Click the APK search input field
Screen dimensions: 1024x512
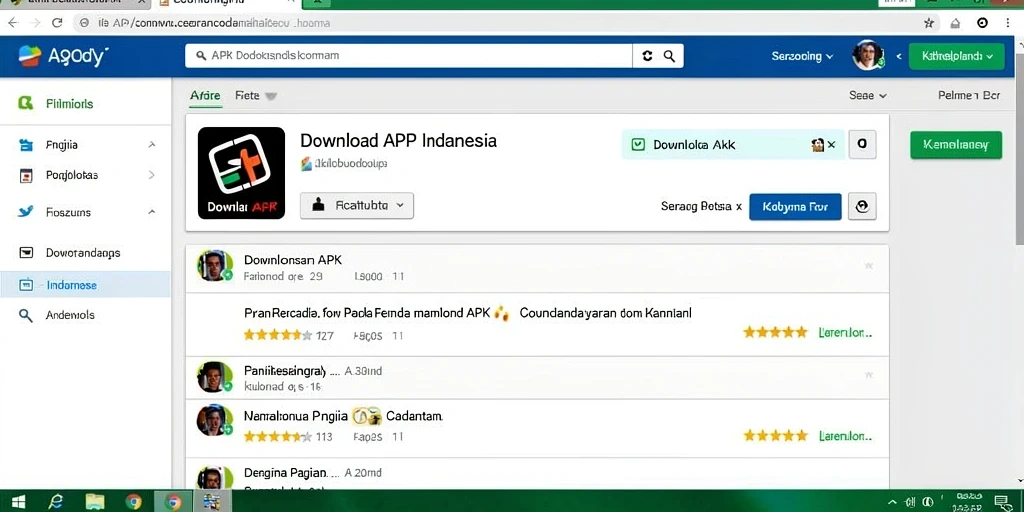click(409, 56)
